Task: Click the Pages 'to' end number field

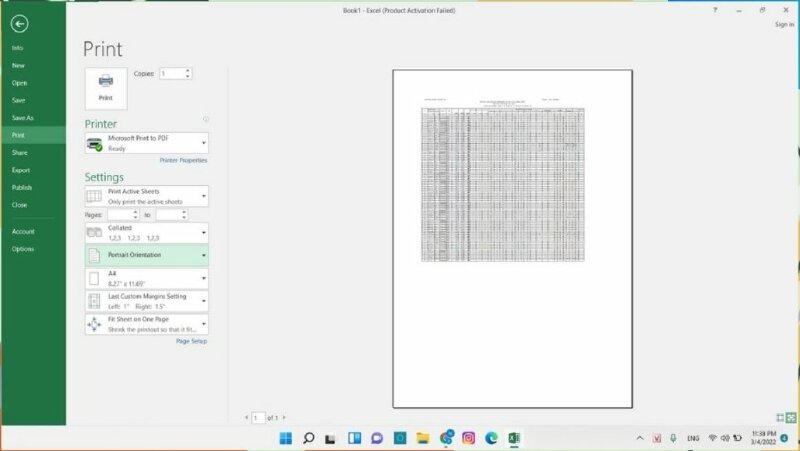Action: [168, 215]
